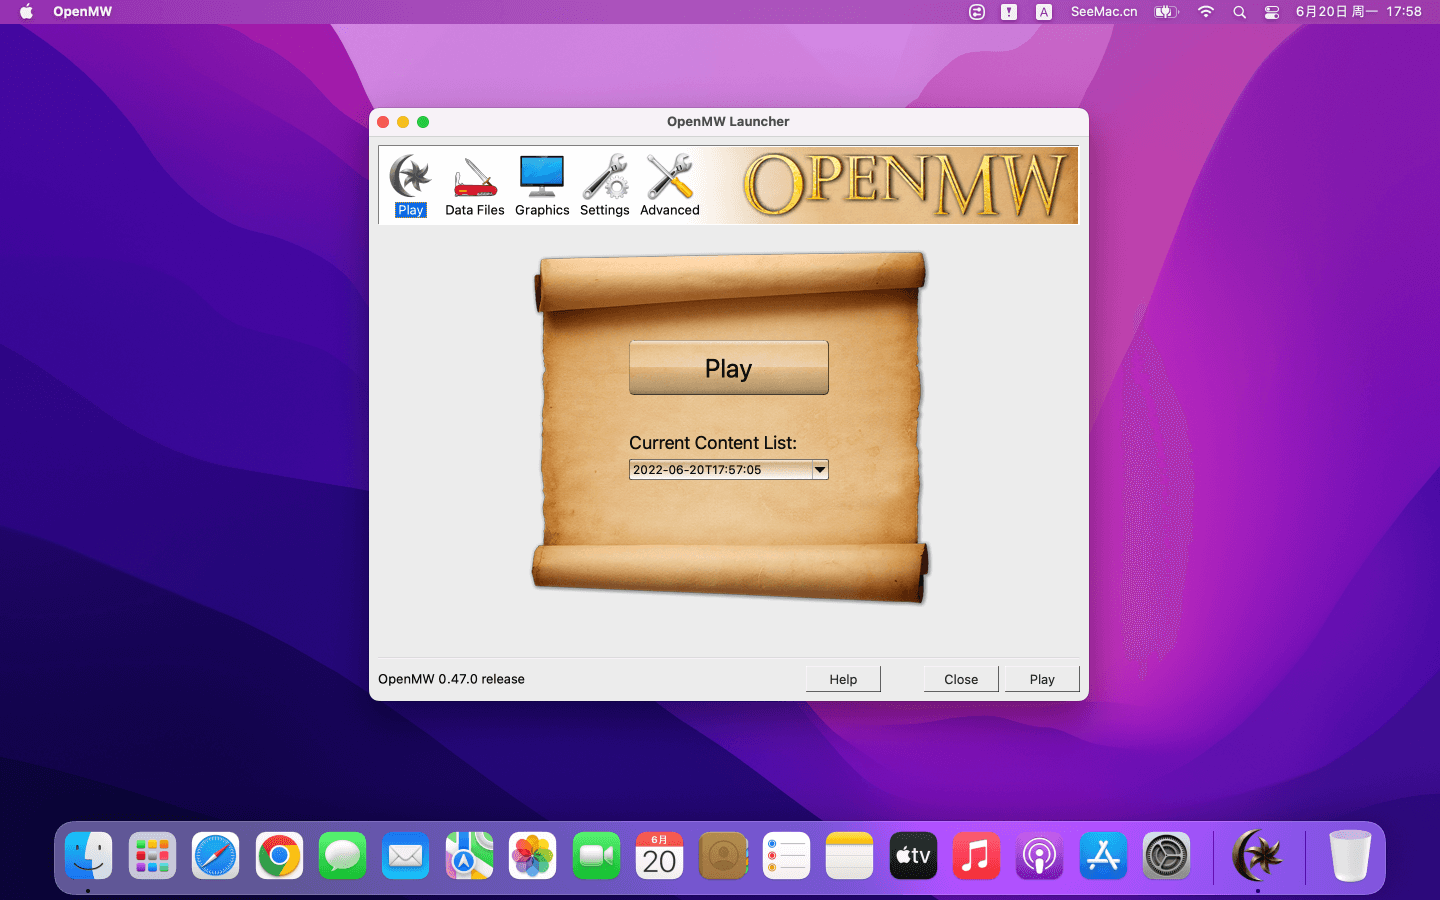Click the large Play button on scroll

(x=729, y=368)
